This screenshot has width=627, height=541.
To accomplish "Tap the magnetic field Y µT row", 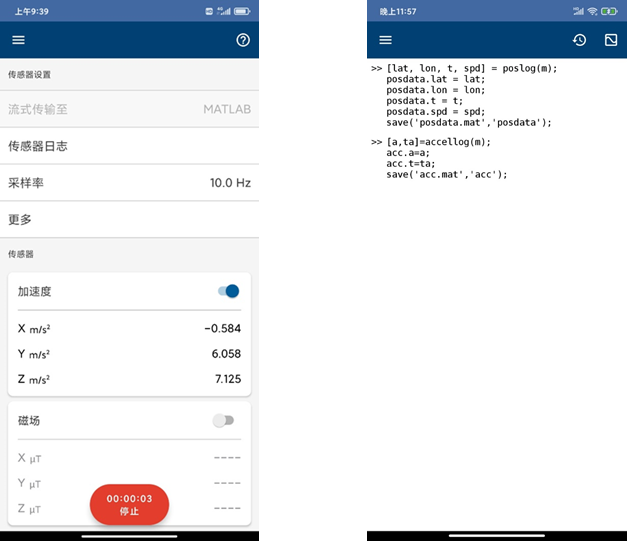I will [129, 483].
